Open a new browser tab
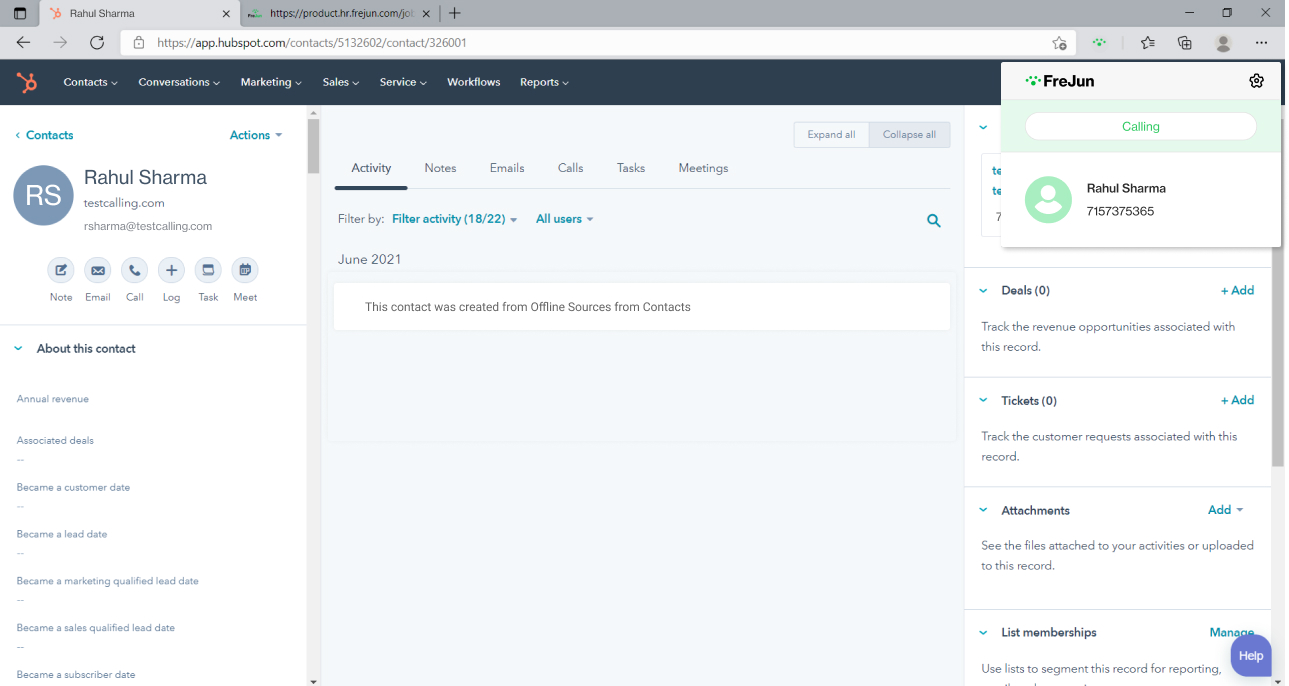The image size is (1289, 686). coord(455,13)
